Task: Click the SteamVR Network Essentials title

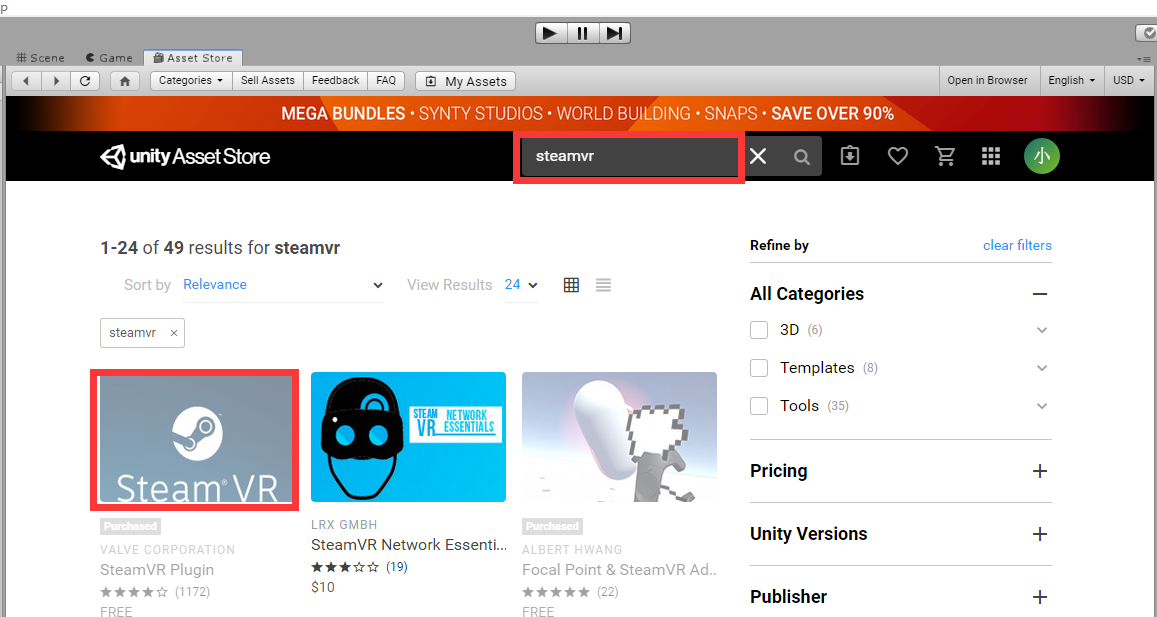Action: (x=410, y=545)
